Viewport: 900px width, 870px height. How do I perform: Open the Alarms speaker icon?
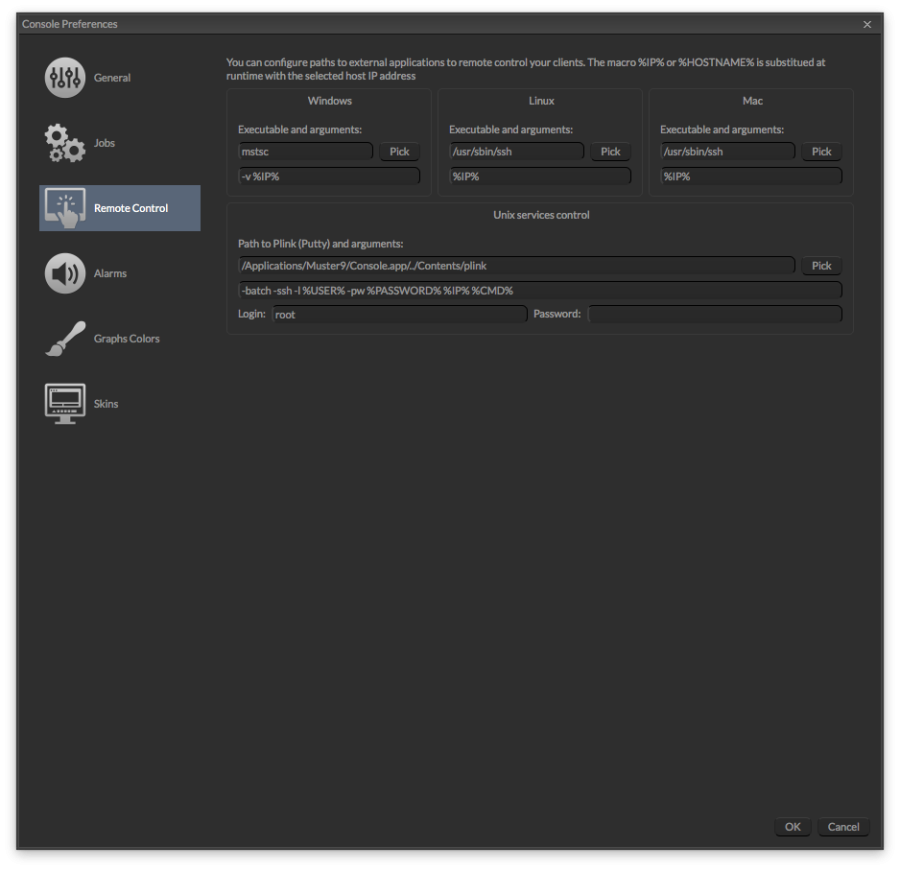(64, 272)
